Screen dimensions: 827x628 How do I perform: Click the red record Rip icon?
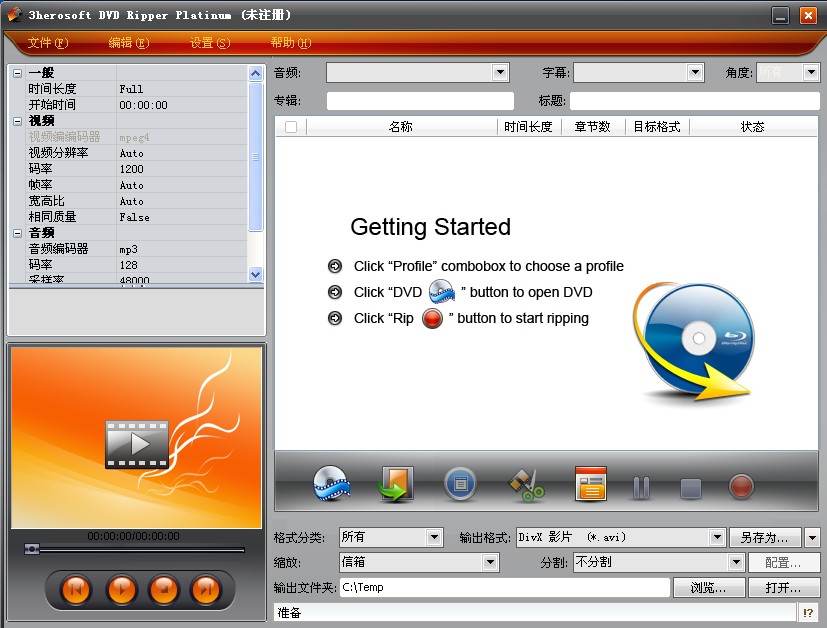(740, 486)
